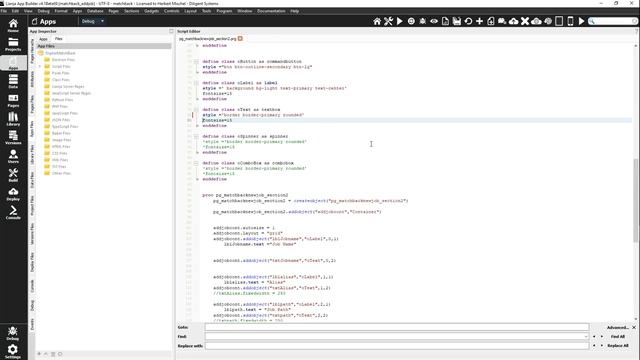Switch to the Apps tab in App Inspector
The image size is (640, 360).
43,39
